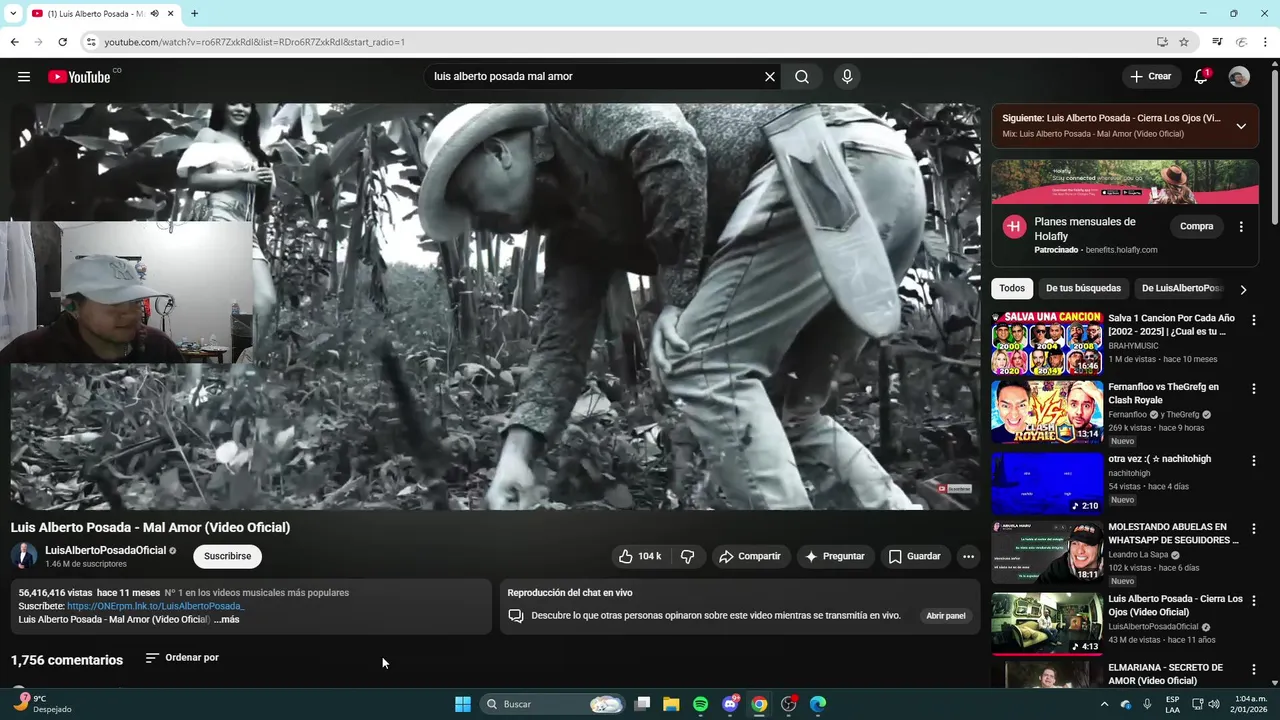Open Fernanfloo vs TheGrefg video thumbnail

coord(1047,411)
